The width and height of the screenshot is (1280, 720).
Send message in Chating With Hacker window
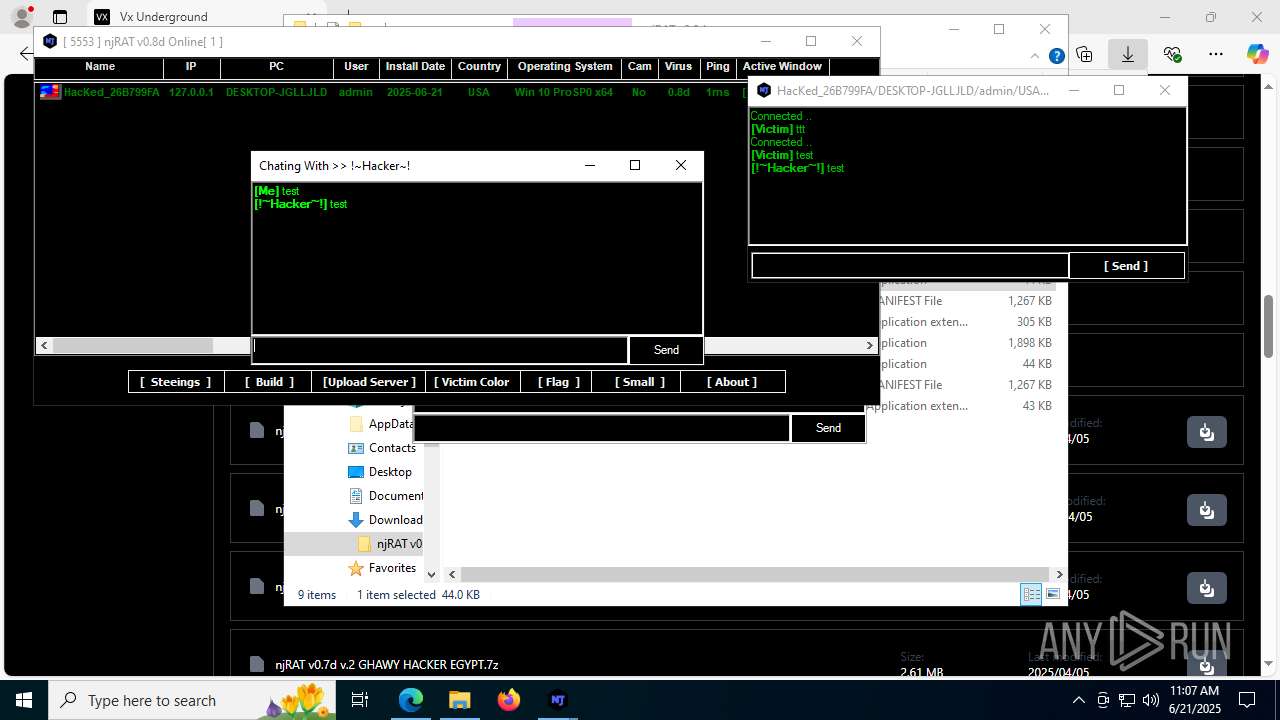click(666, 350)
